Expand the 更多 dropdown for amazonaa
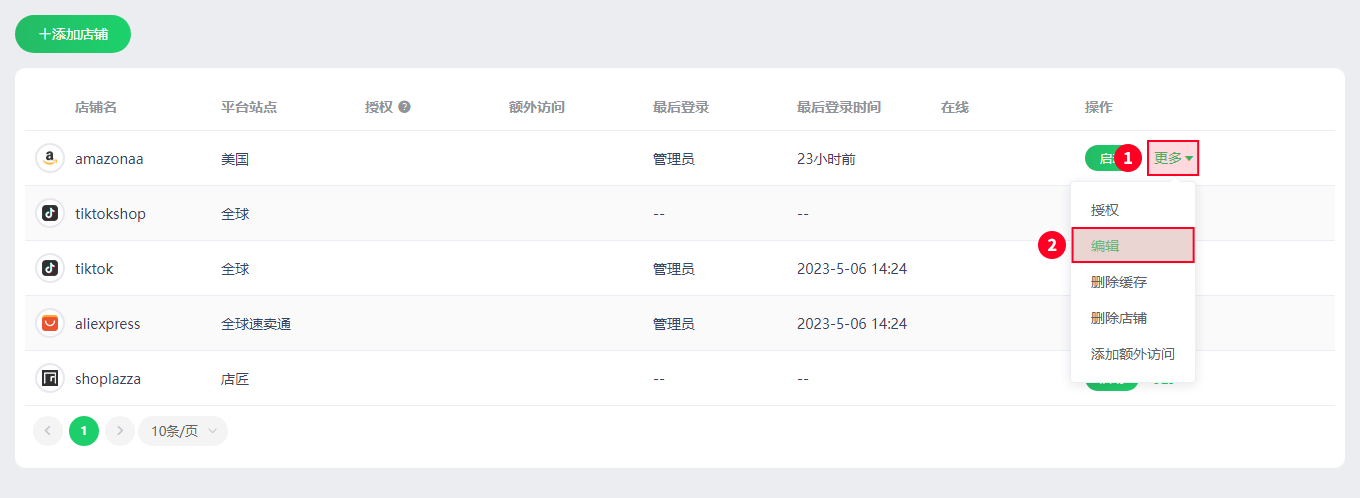This screenshot has height=498, width=1360. coord(1173,158)
